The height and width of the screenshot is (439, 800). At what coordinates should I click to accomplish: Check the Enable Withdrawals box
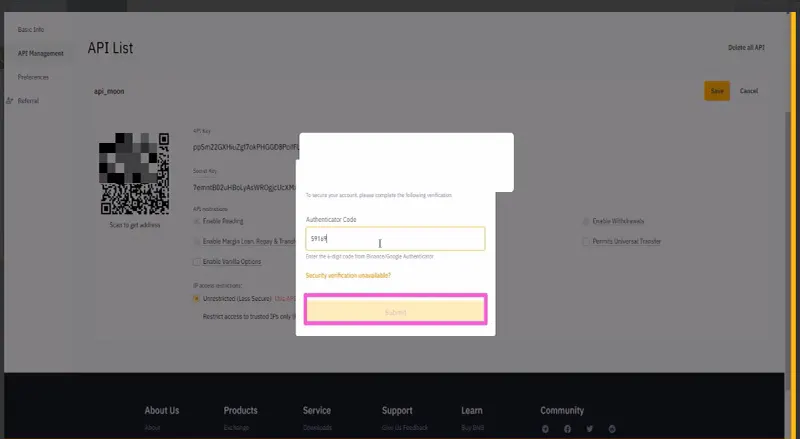[x=586, y=222]
